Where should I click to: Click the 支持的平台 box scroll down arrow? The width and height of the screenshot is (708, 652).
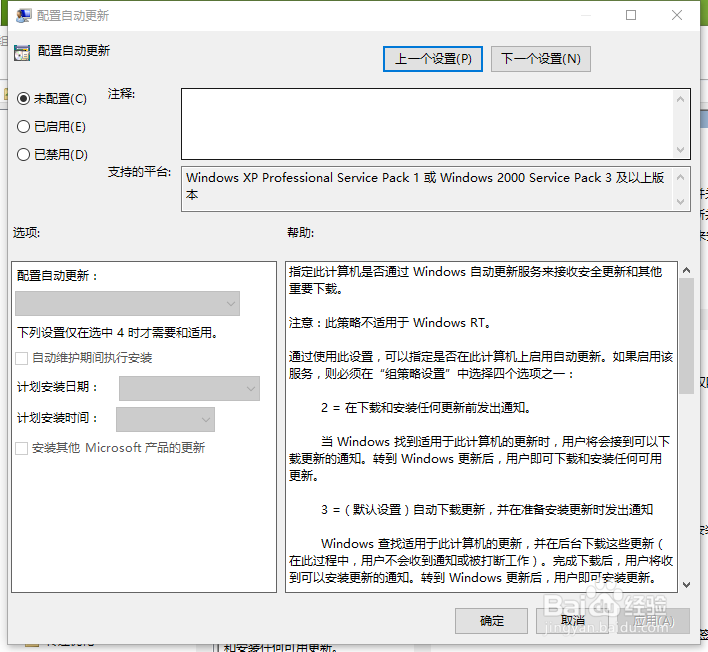(x=681, y=202)
